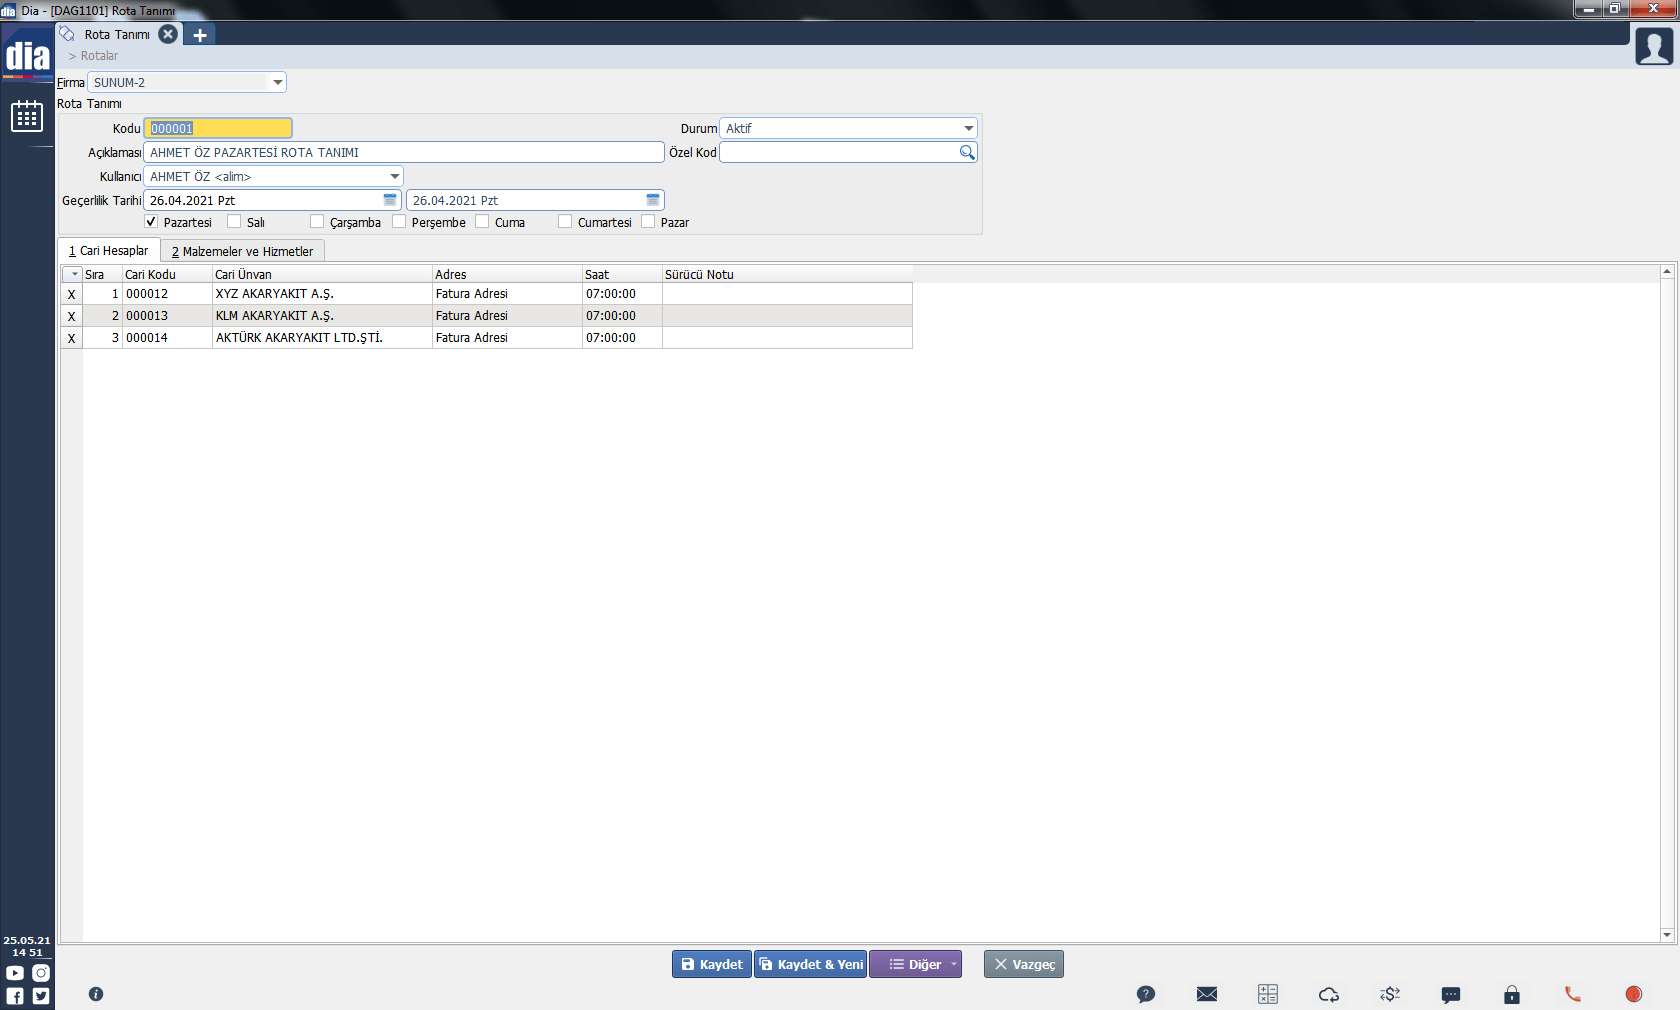Click the lock icon
Viewport: 1680px width, 1010px height.
(x=1512, y=994)
